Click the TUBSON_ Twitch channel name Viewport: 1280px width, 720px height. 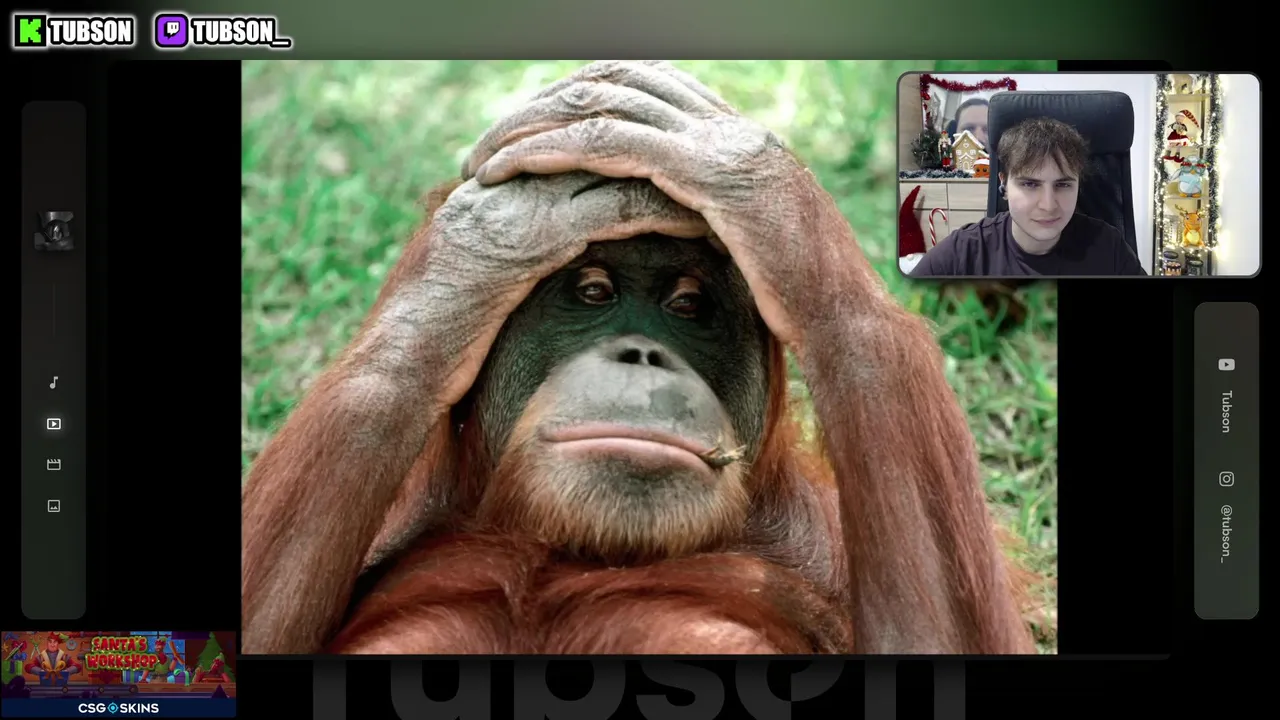(240, 32)
